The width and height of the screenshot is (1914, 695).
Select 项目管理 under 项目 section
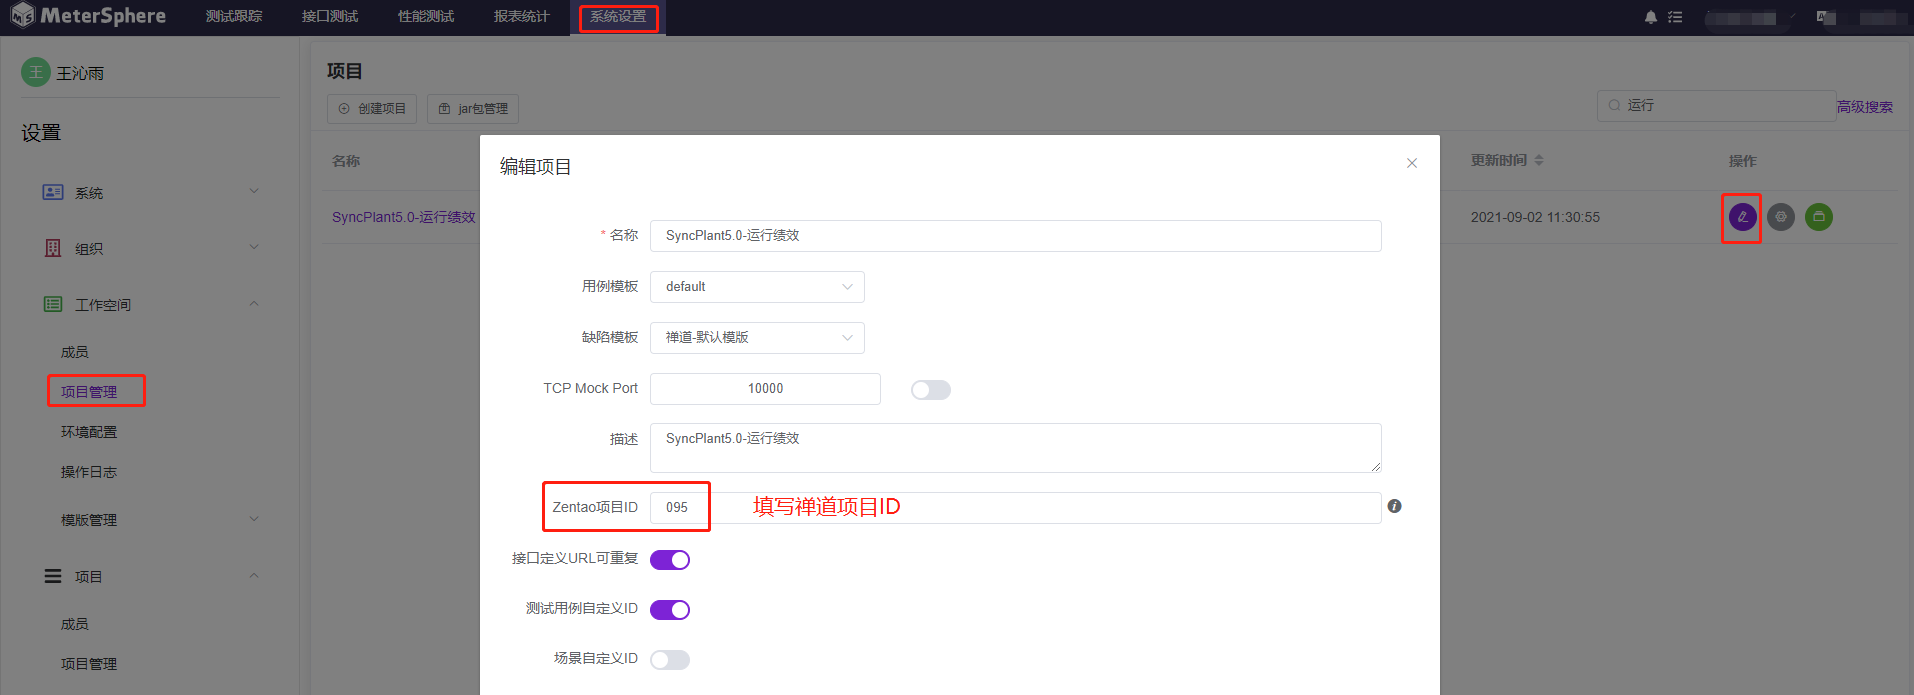tap(89, 664)
